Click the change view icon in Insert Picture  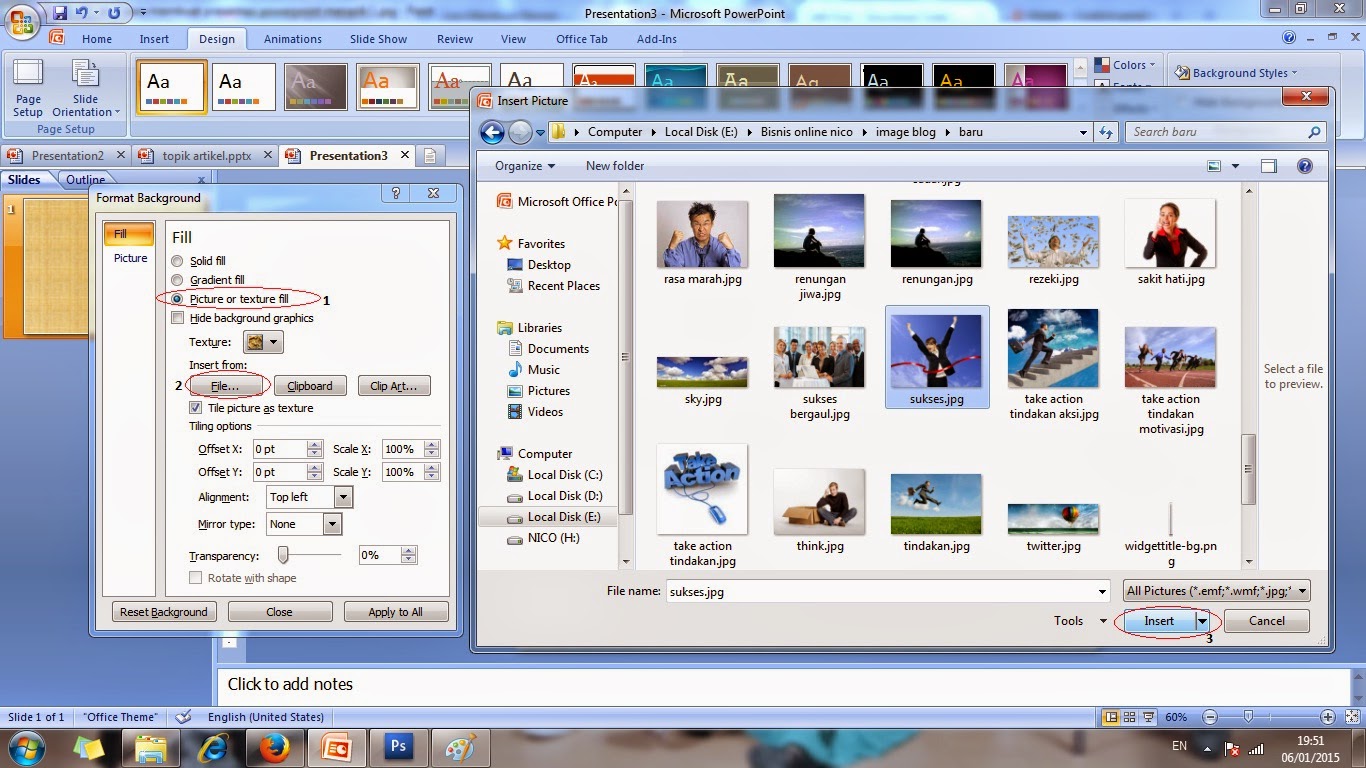point(1215,166)
